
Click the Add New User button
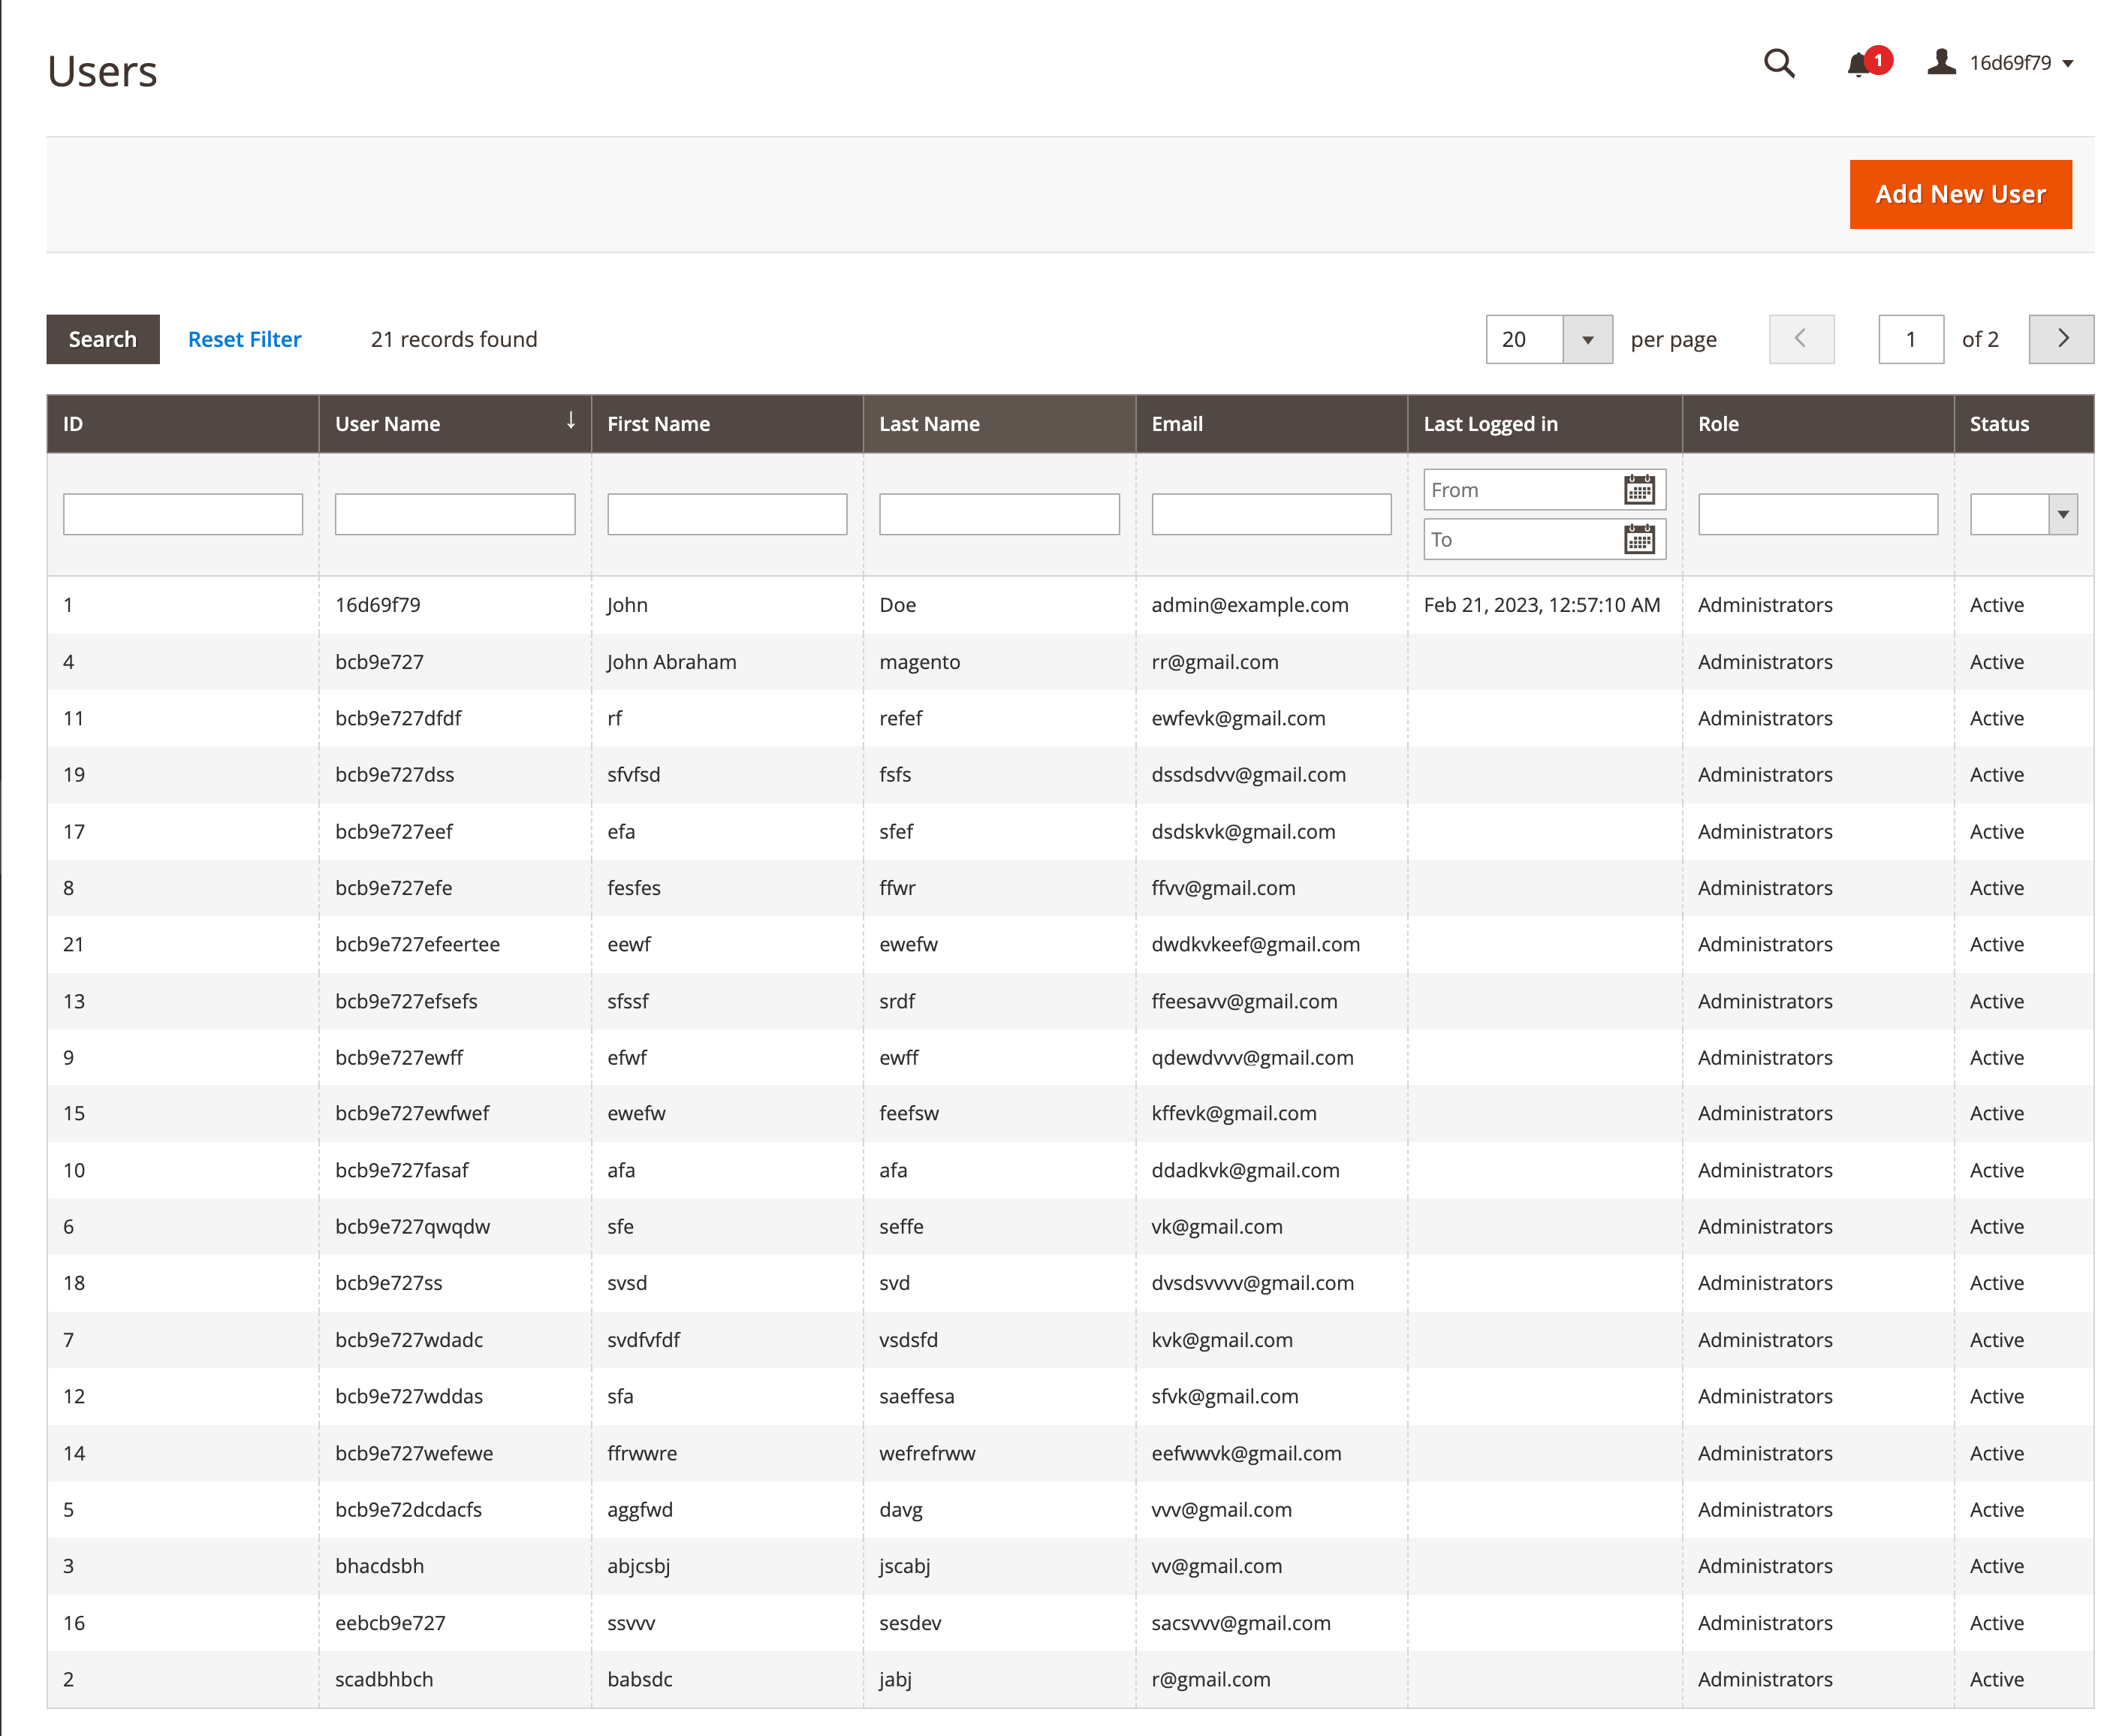click(1959, 194)
